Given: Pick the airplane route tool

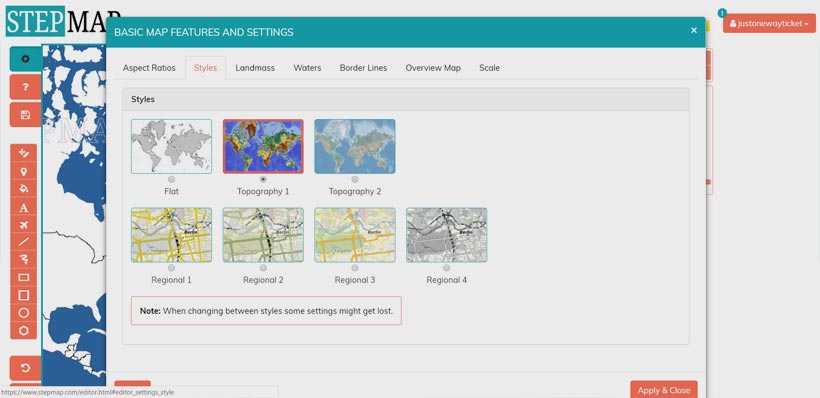Looking at the screenshot, I should pos(24,225).
